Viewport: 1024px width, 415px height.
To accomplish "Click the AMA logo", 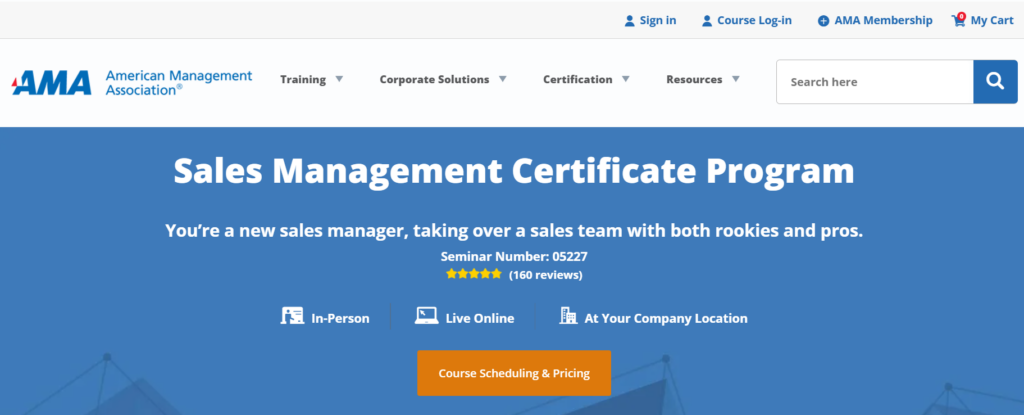I will pyautogui.click(x=52, y=83).
